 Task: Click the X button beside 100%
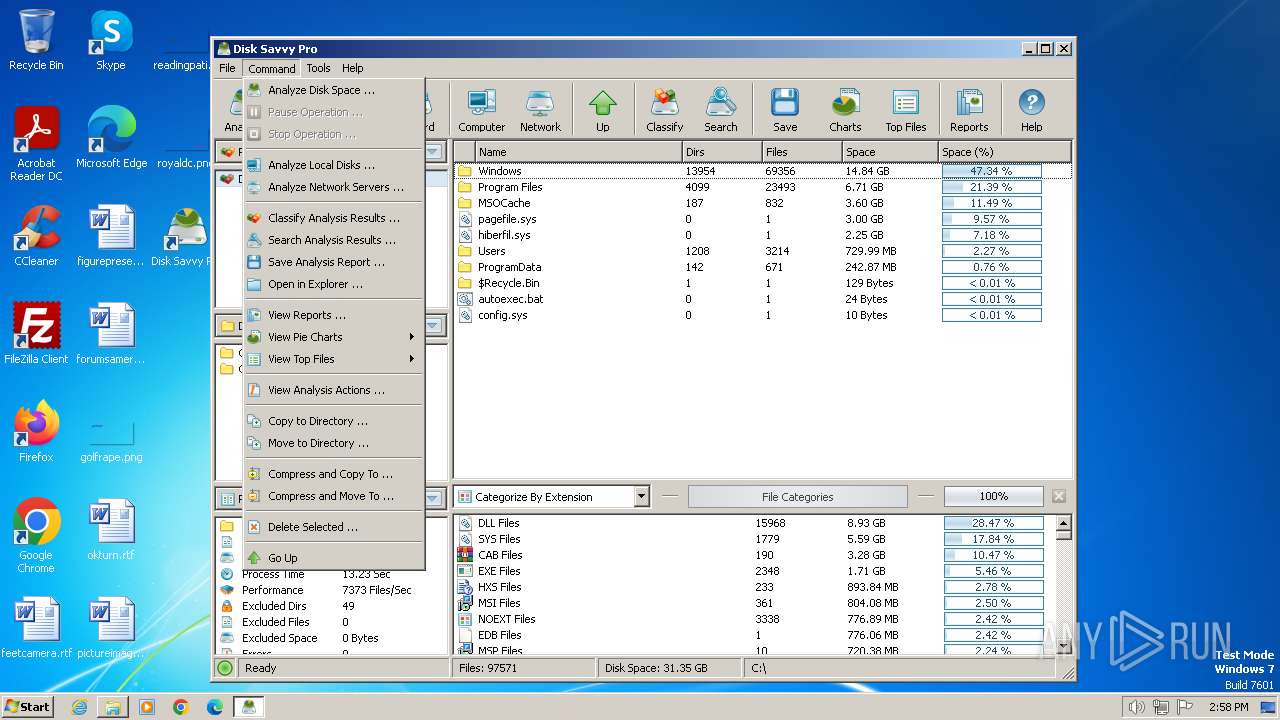[1059, 497]
